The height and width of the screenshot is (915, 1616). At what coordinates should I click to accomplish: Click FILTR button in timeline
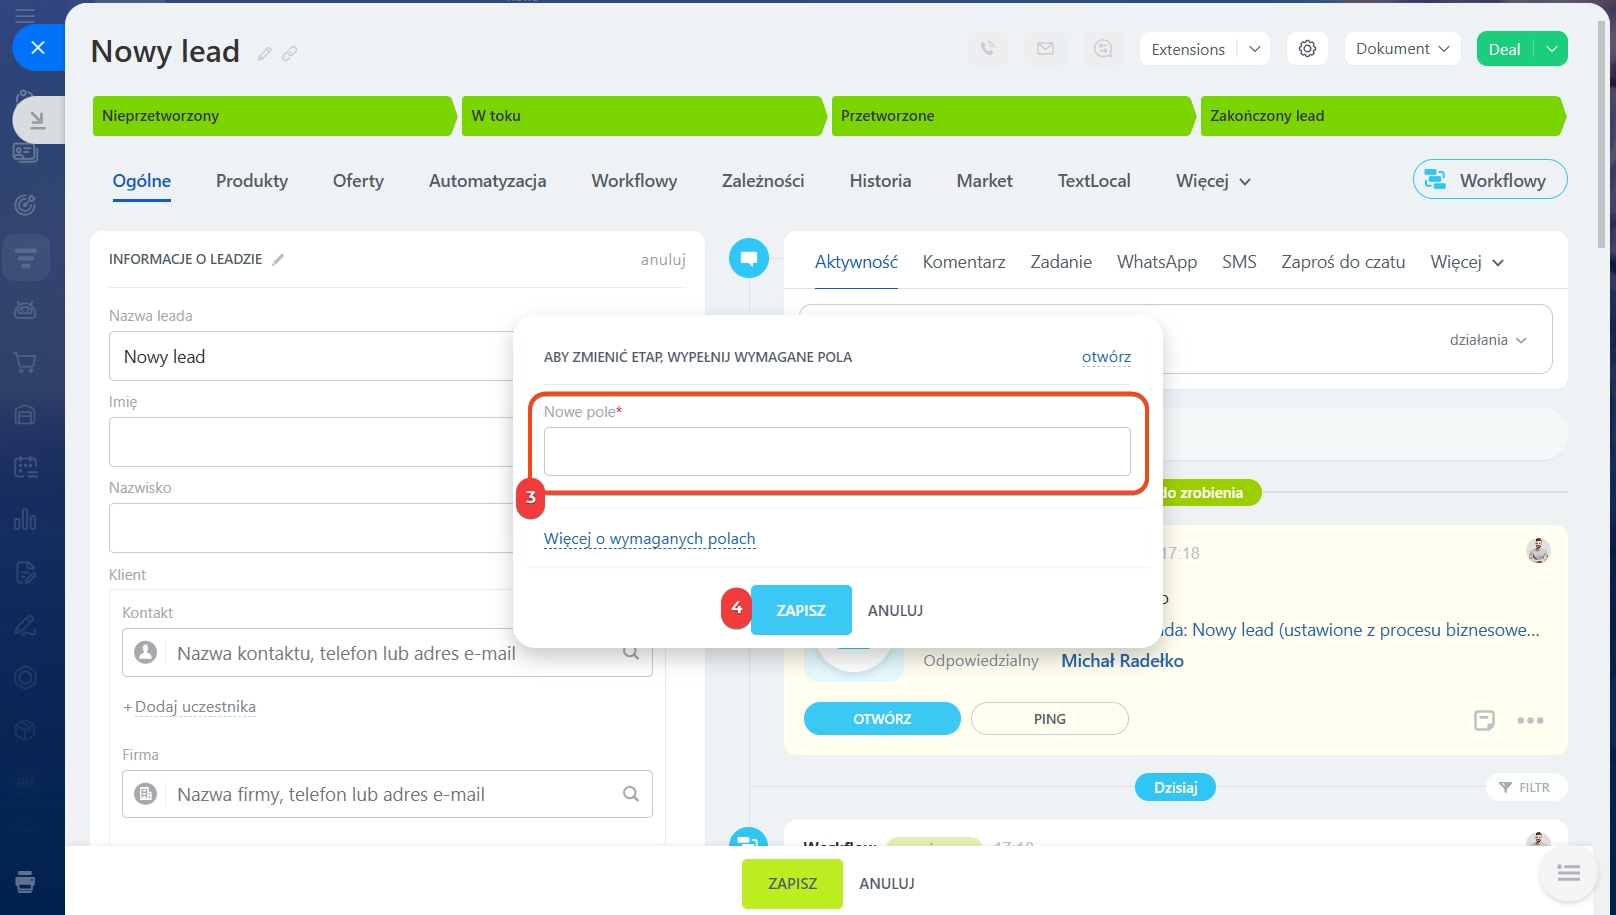(x=1525, y=788)
